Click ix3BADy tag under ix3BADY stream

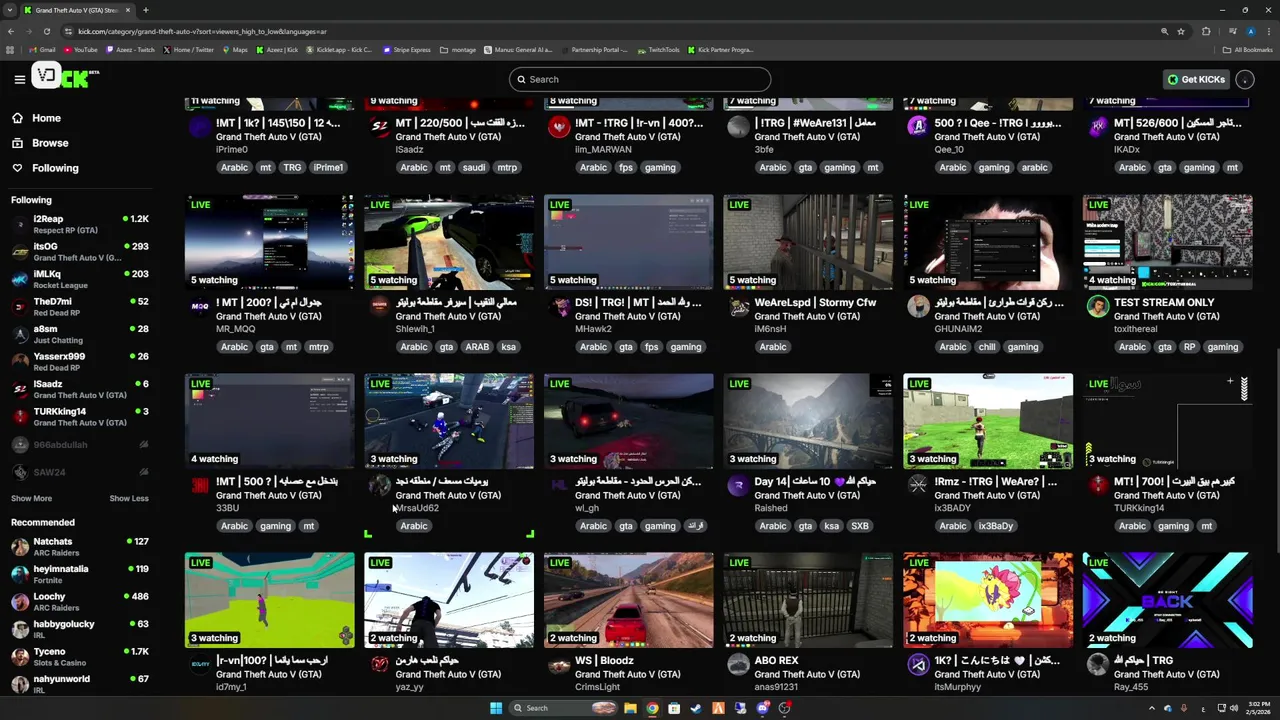click(995, 526)
